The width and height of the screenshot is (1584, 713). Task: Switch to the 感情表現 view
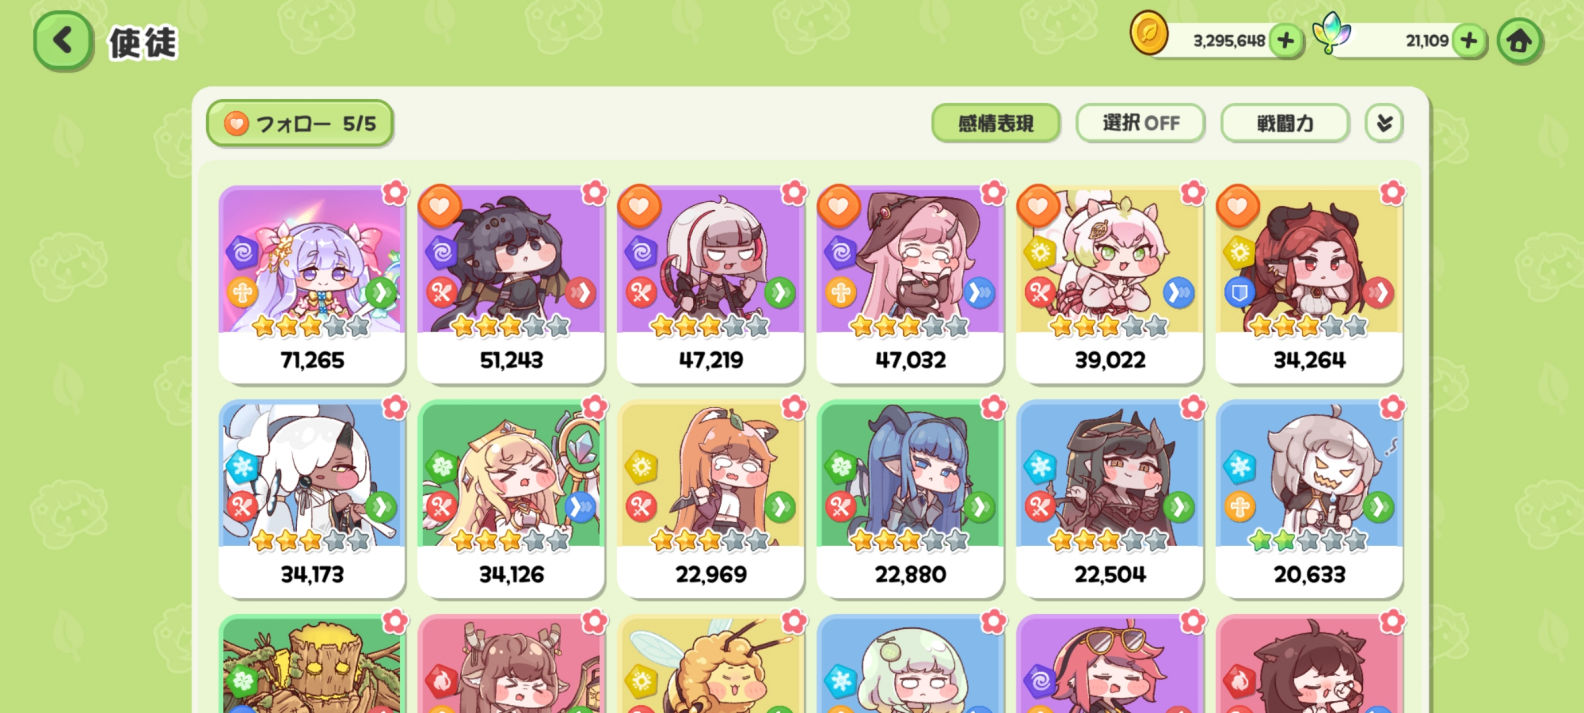(x=995, y=123)
